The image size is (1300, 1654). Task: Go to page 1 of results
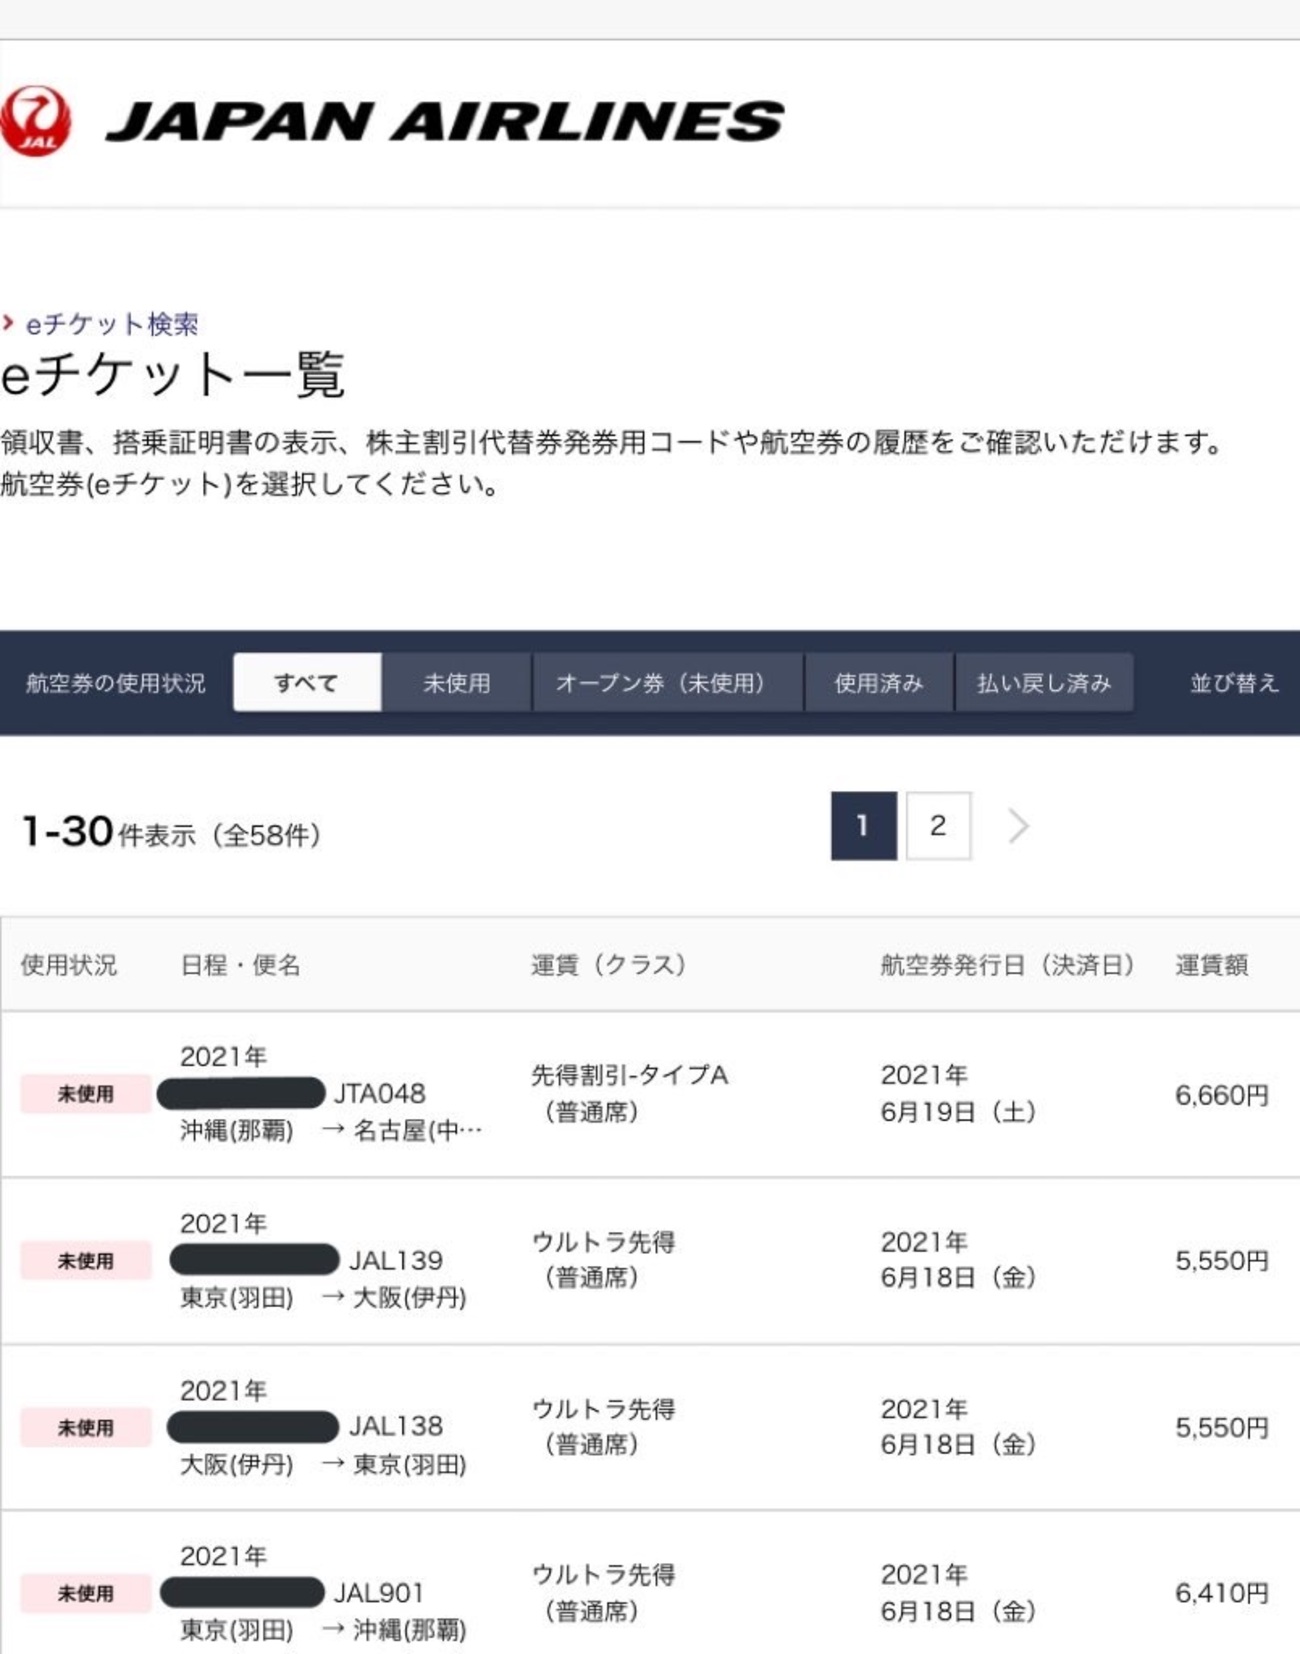click(x=863, y=826)
